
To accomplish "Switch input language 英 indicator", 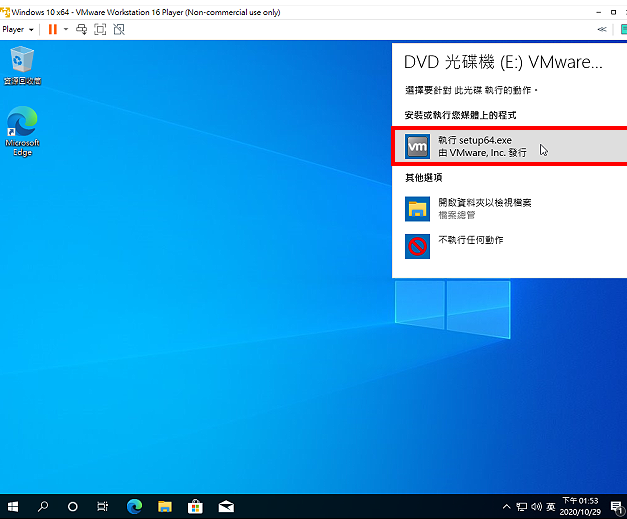I will 551,507.
